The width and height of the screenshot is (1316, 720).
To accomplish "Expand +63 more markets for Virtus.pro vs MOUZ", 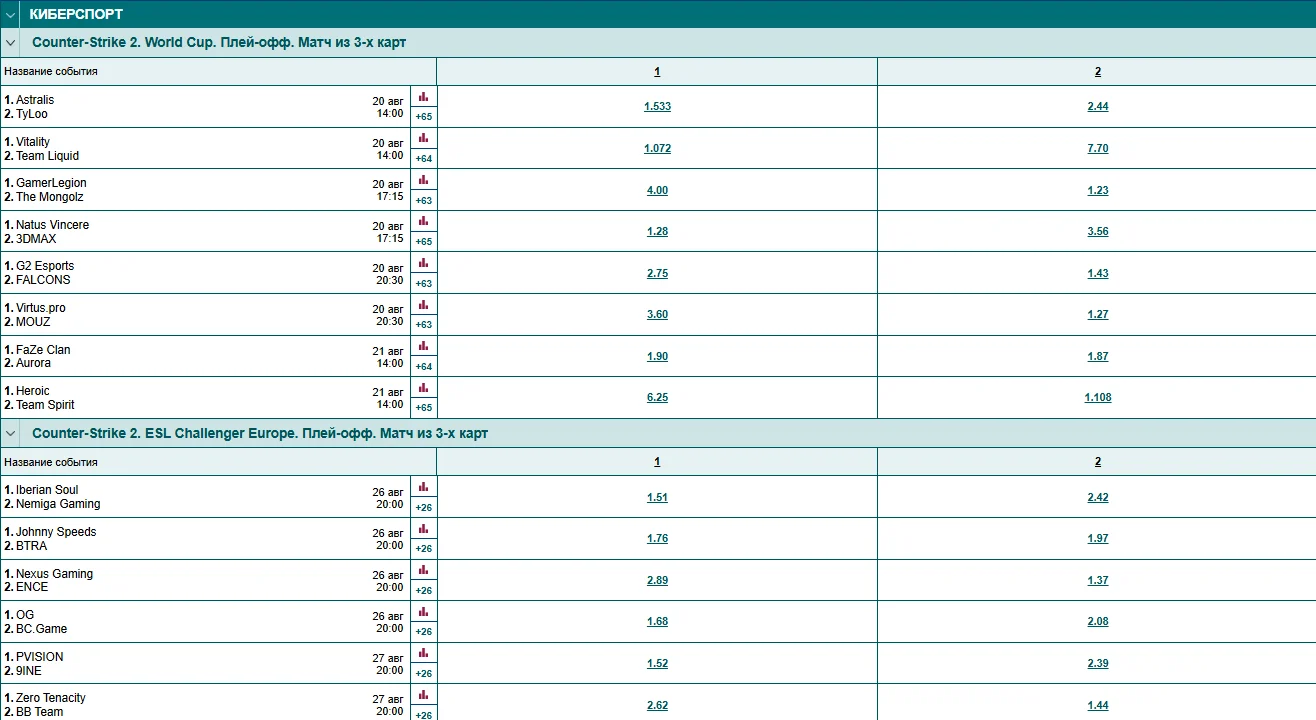I will point(424,325).
